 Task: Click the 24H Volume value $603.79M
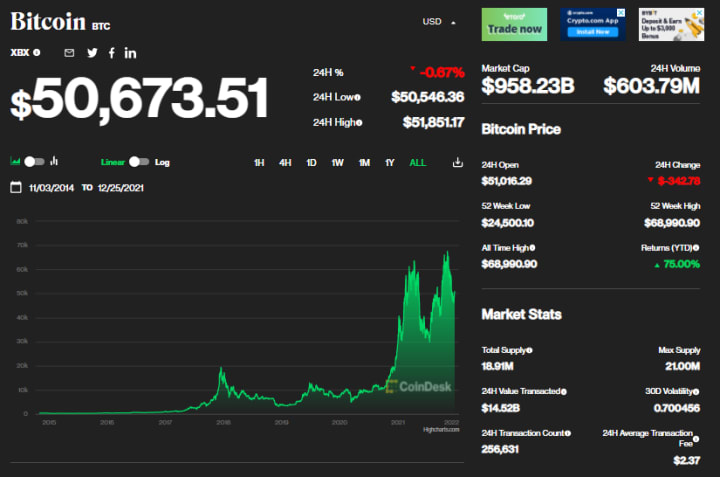coord(652,85)
